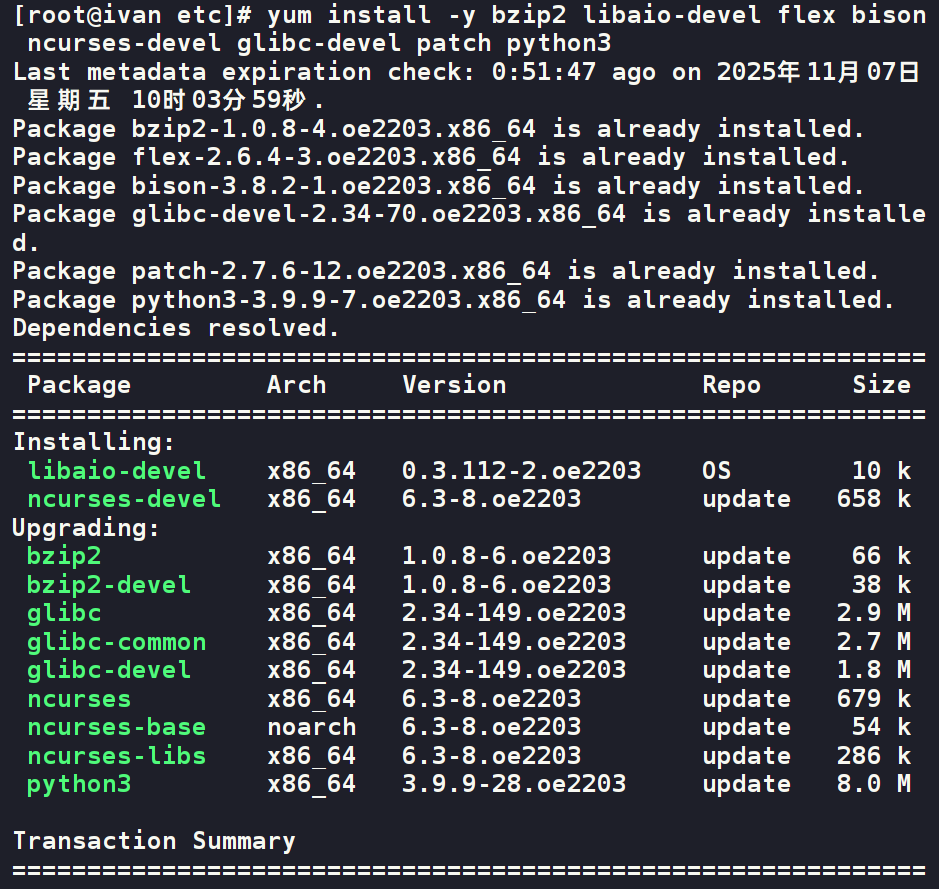The width and height of the screenshot is (939, 889).
Task: Click version 6.3-8.oe2203 in ncurses-libs row
Action: tap(492, 756)
